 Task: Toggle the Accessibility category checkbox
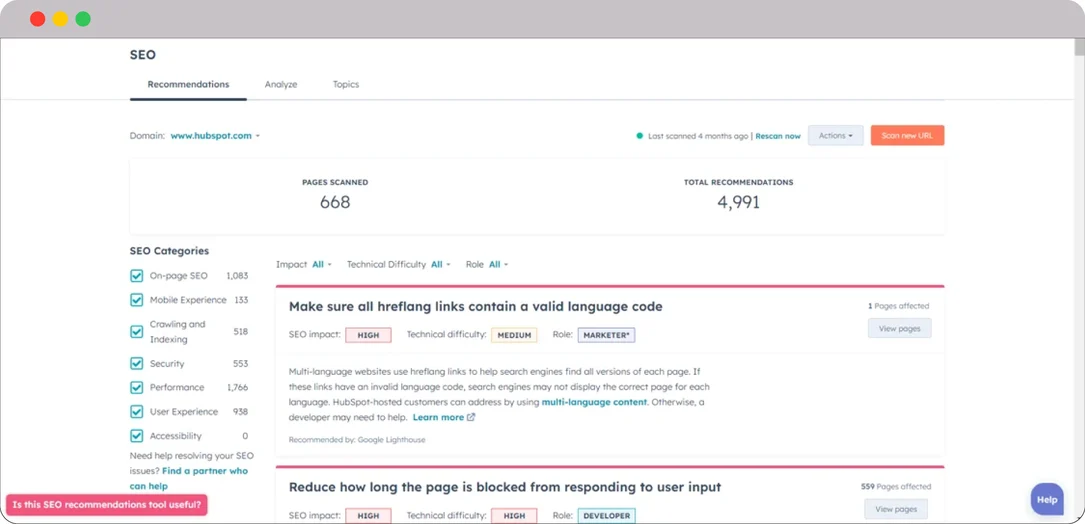(x=136, y=436)
